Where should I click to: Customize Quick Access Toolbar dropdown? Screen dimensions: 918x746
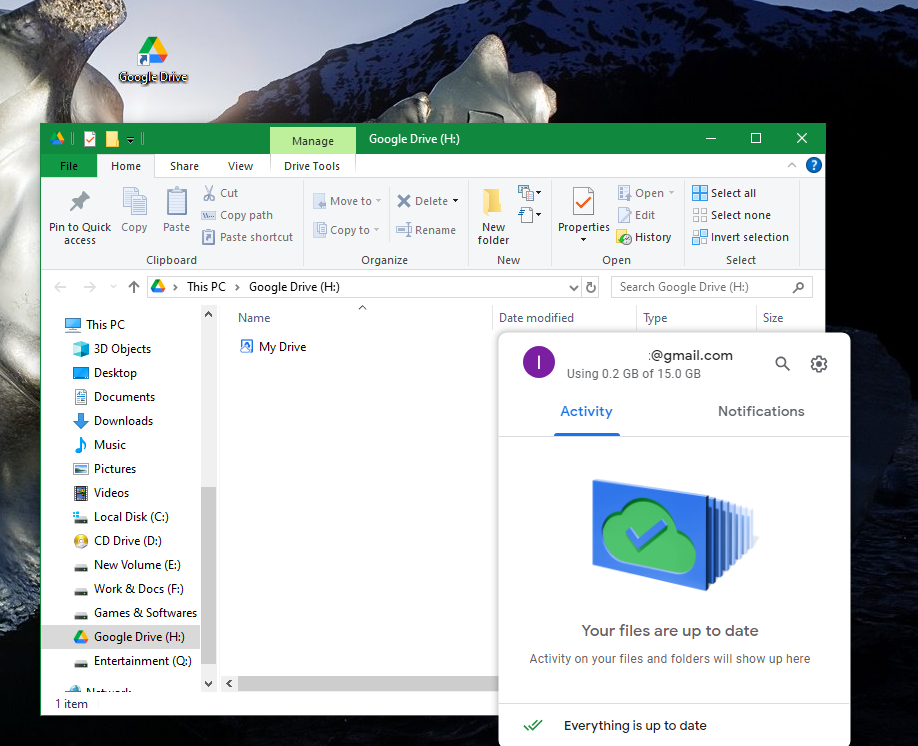131,139
